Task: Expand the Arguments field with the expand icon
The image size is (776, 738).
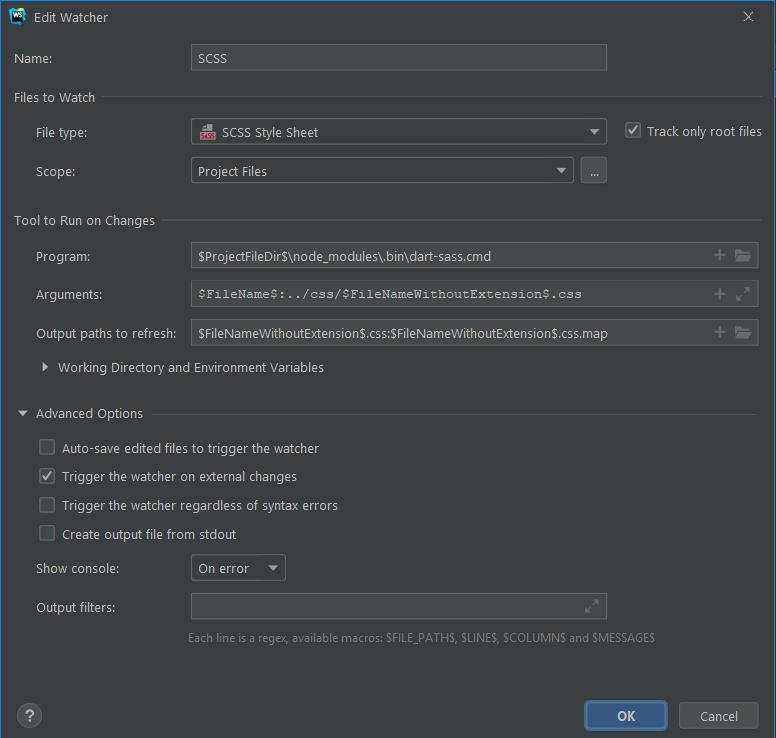Action: 742,294
